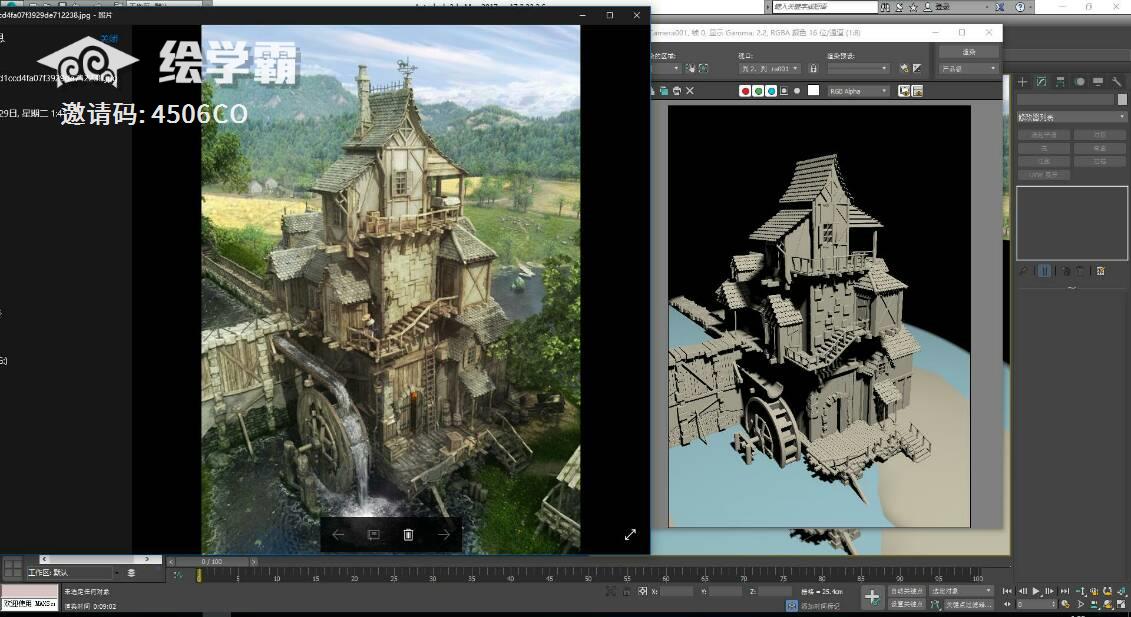Open the selected objects dropdown beside Auto Key
Screen dimensions: 1131x617
tap(961, 591)
